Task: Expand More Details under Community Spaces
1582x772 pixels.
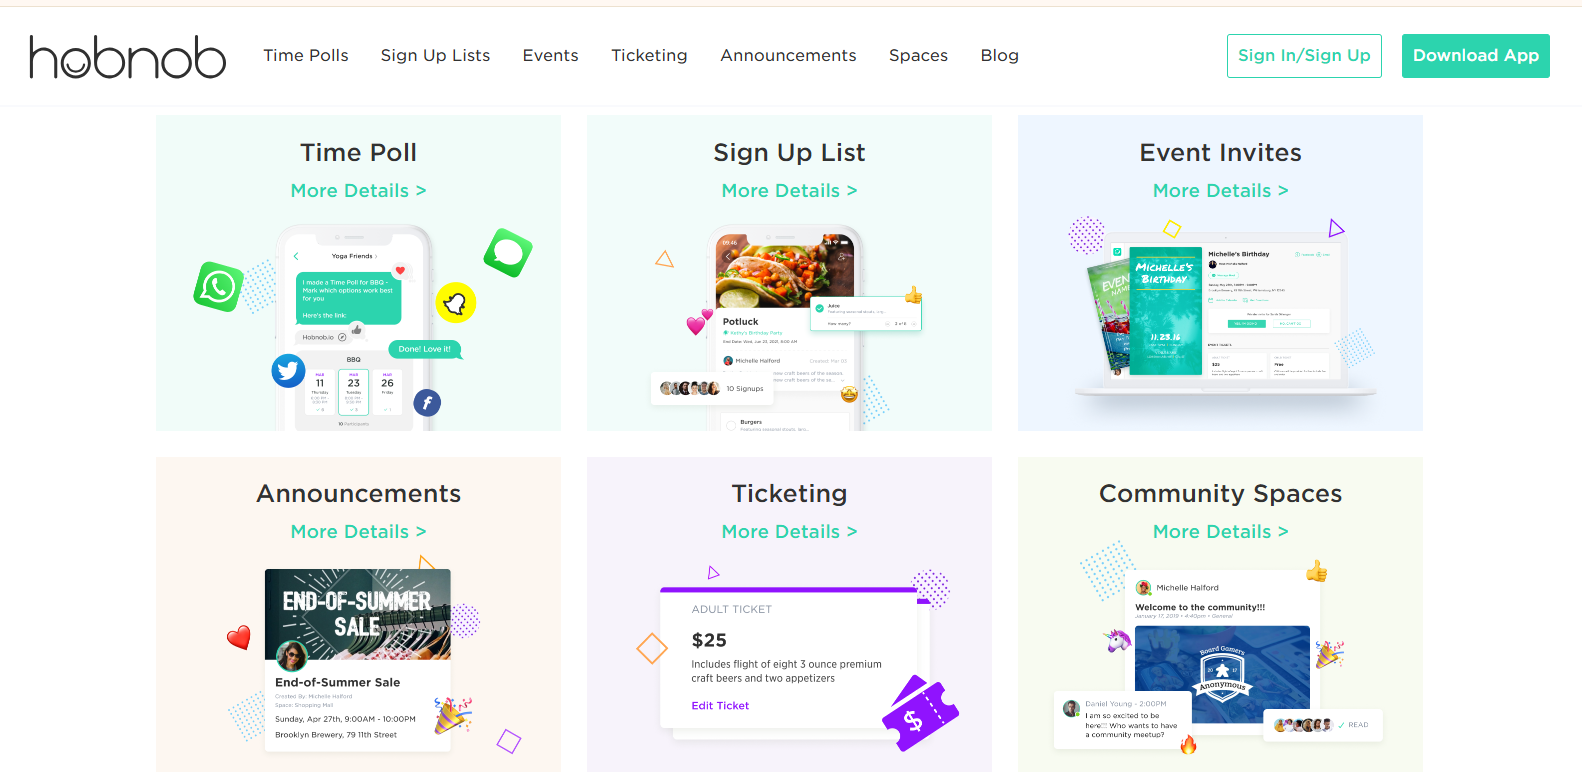Action: (1220, 532)
